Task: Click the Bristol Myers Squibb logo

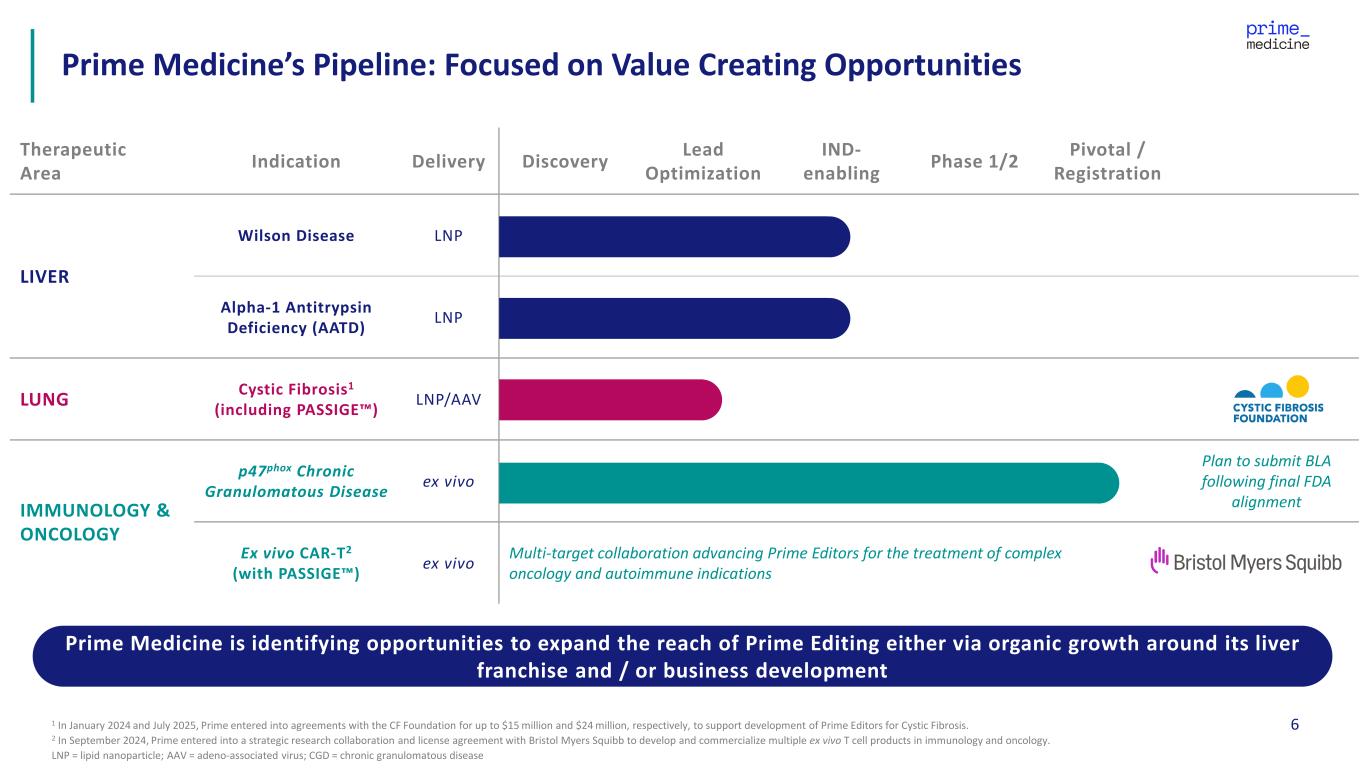Action: (1245, 562)
